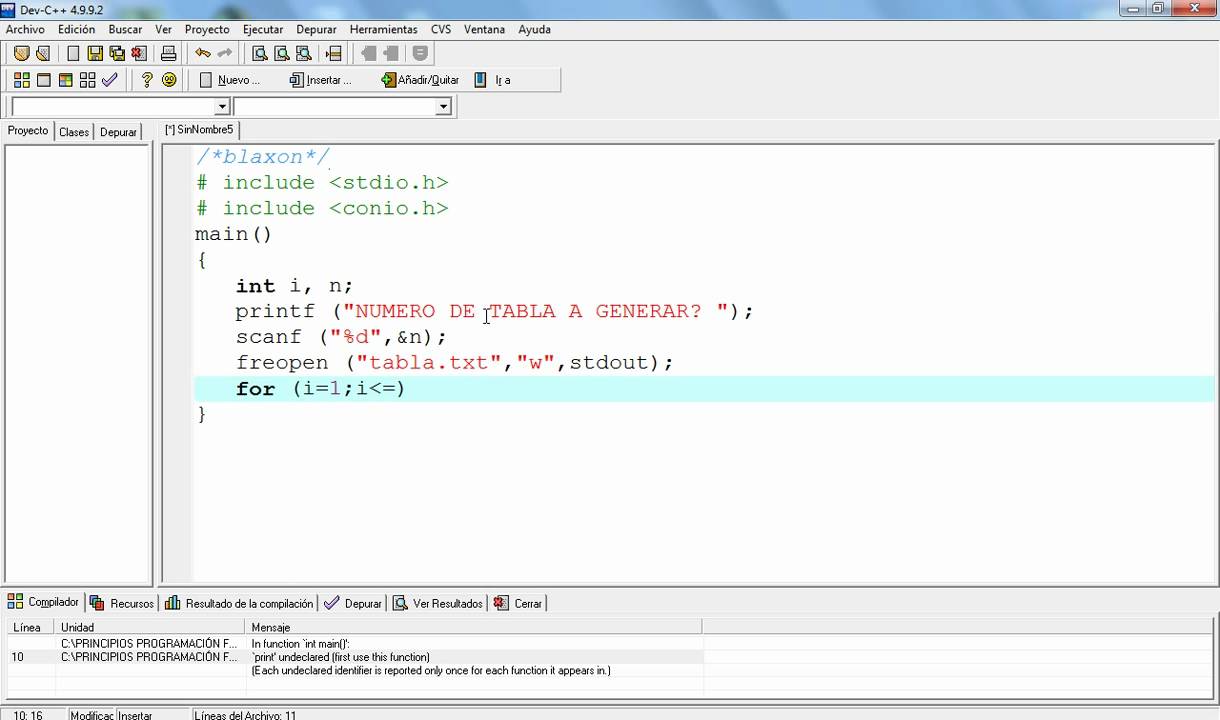Open the Resultado de la compilación tab
The height and width of the screenshot is (720, 1220).
click(x=239, y=603)
